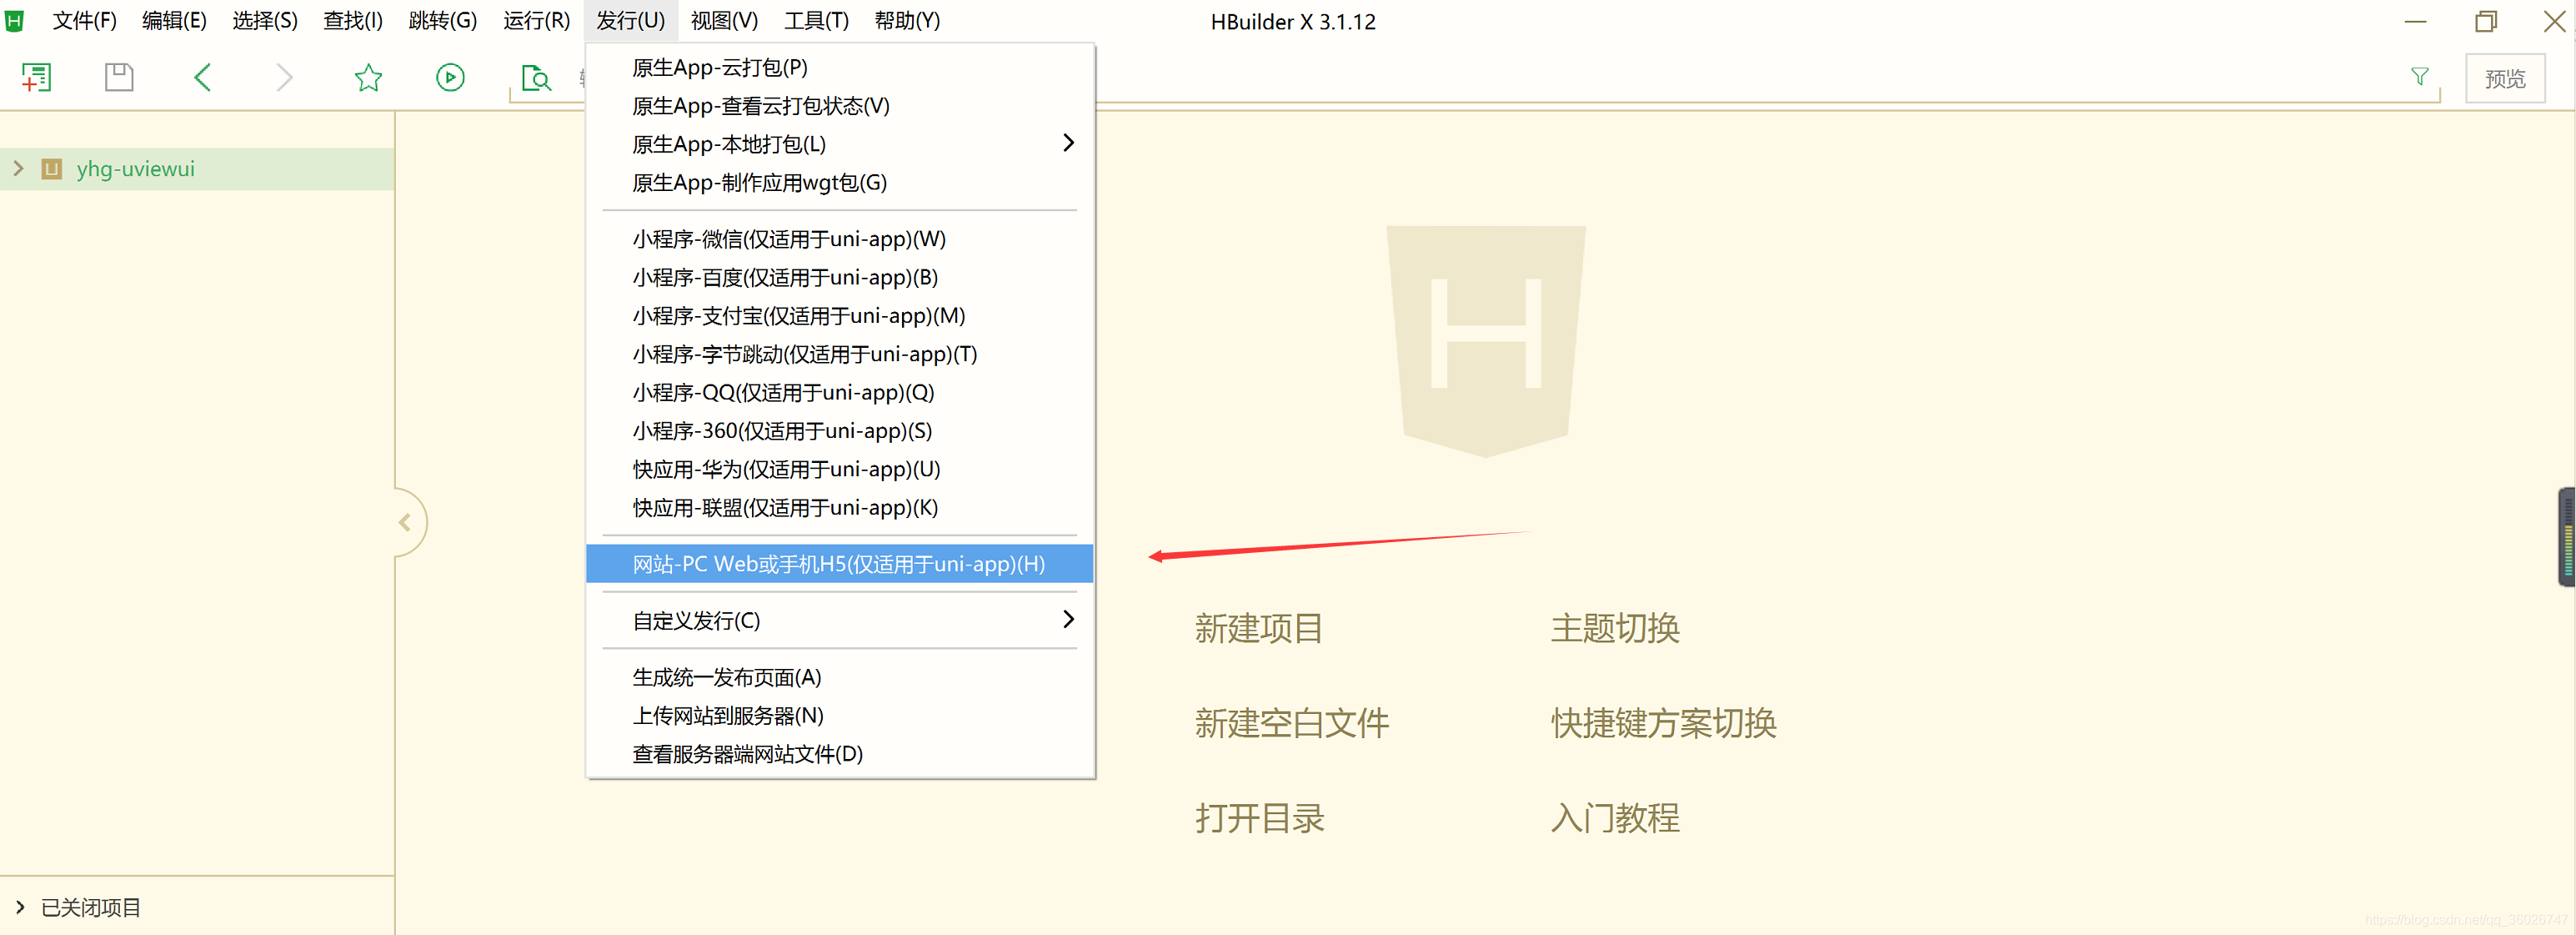Open the 视图(V) menu
Viewport: 2576px width, 935px height.
(x=724, y=21)
